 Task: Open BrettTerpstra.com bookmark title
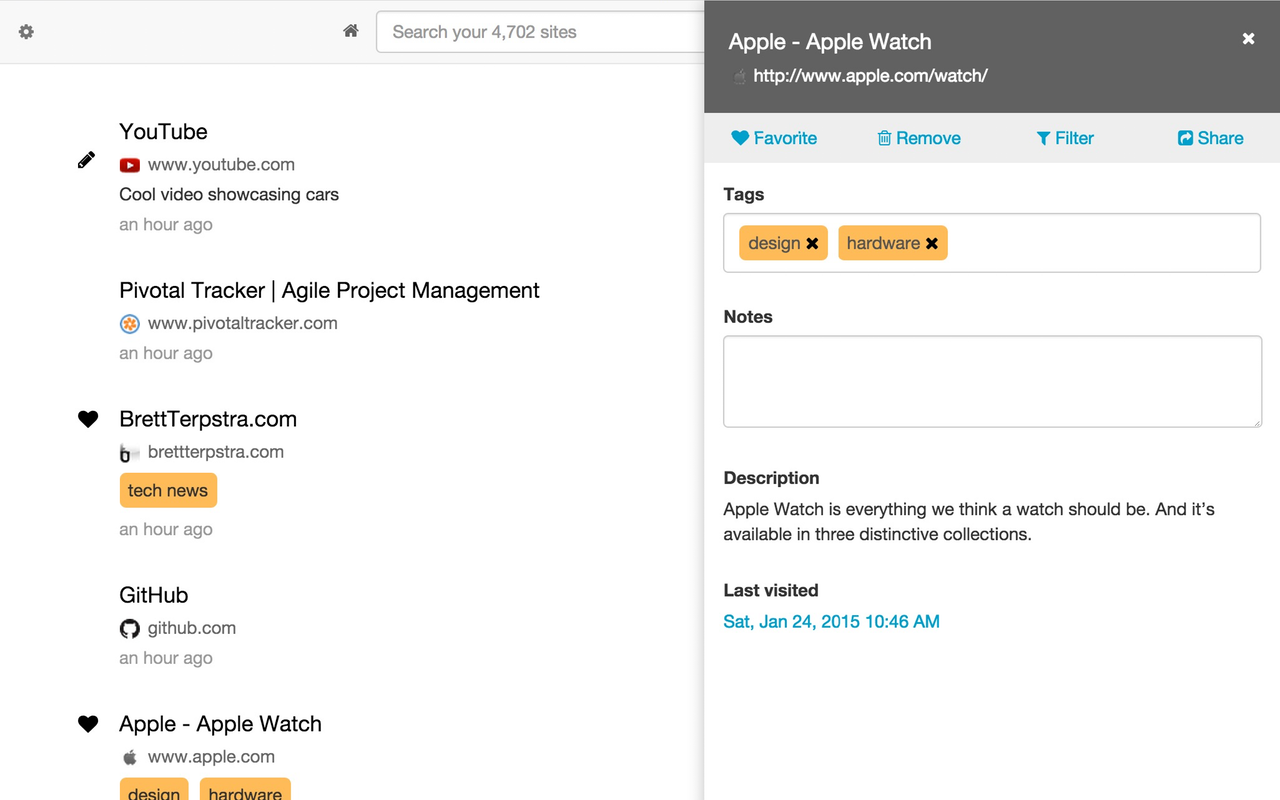point(208,419)
